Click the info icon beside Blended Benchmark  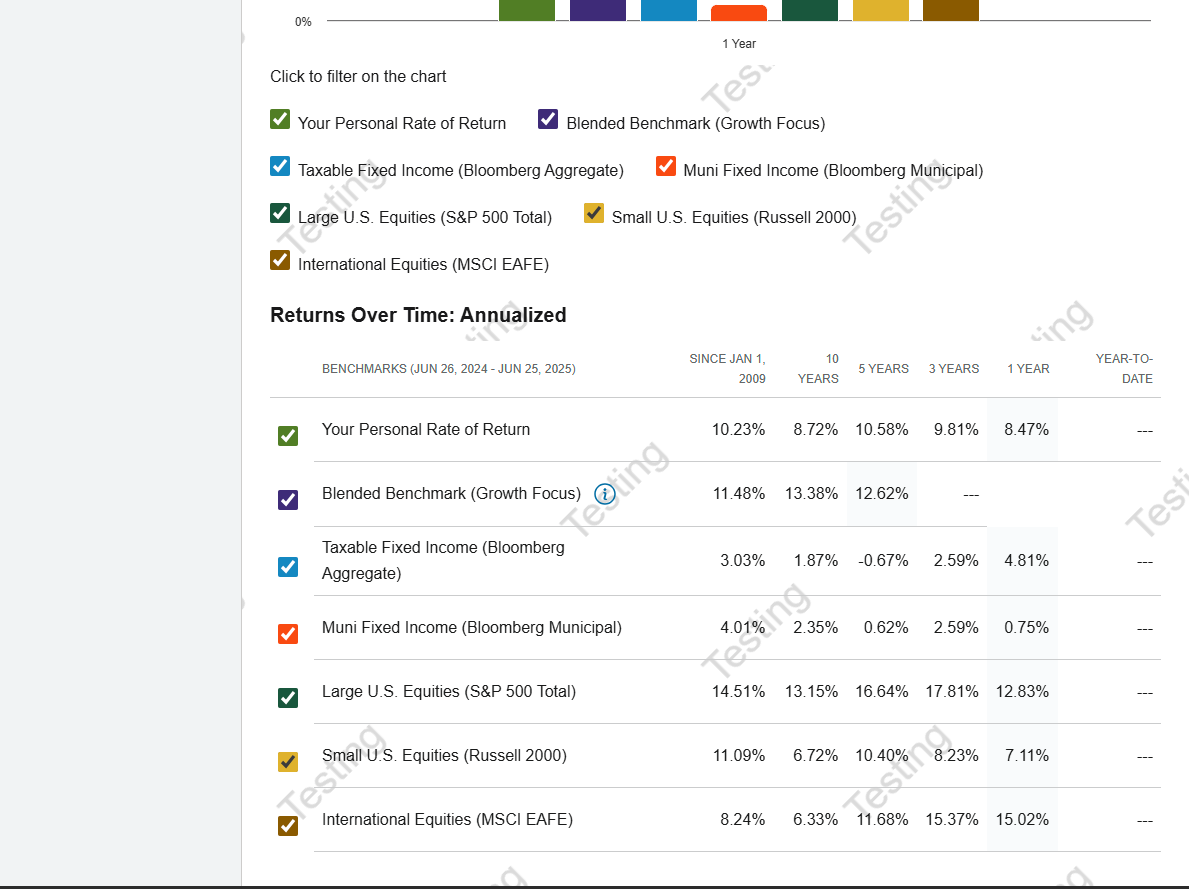click(x=604, y=494)
